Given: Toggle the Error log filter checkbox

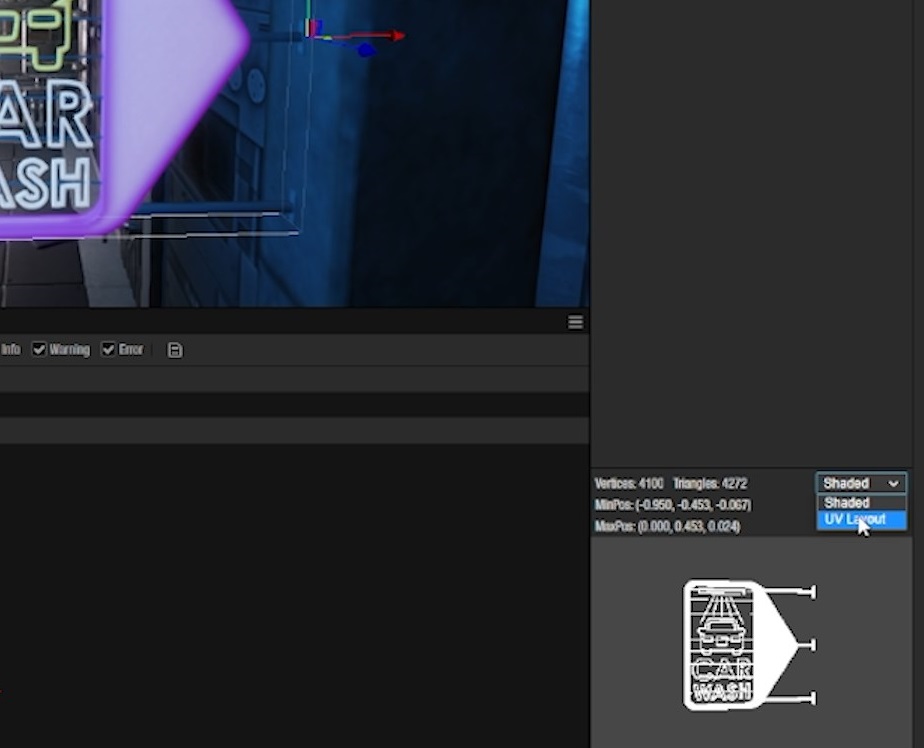Looking at the screenshot, I should point(108,350).
